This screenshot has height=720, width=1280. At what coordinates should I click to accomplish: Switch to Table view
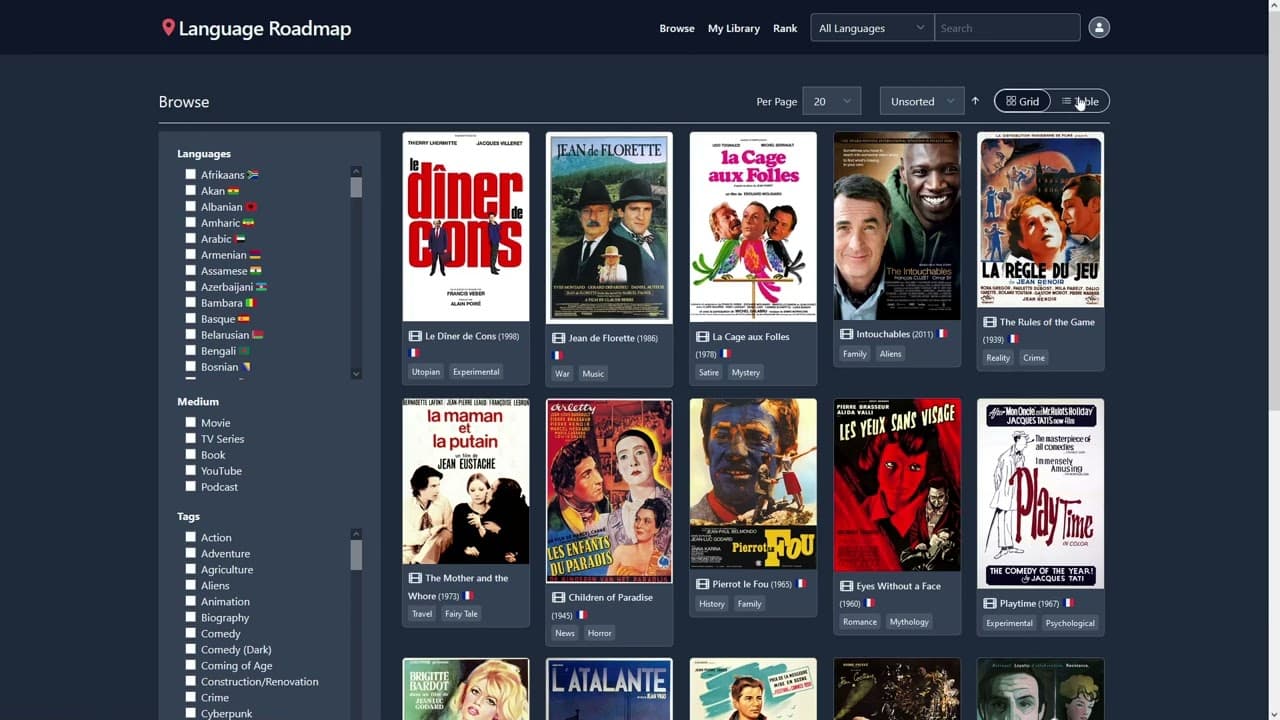tap(1080, 101)
